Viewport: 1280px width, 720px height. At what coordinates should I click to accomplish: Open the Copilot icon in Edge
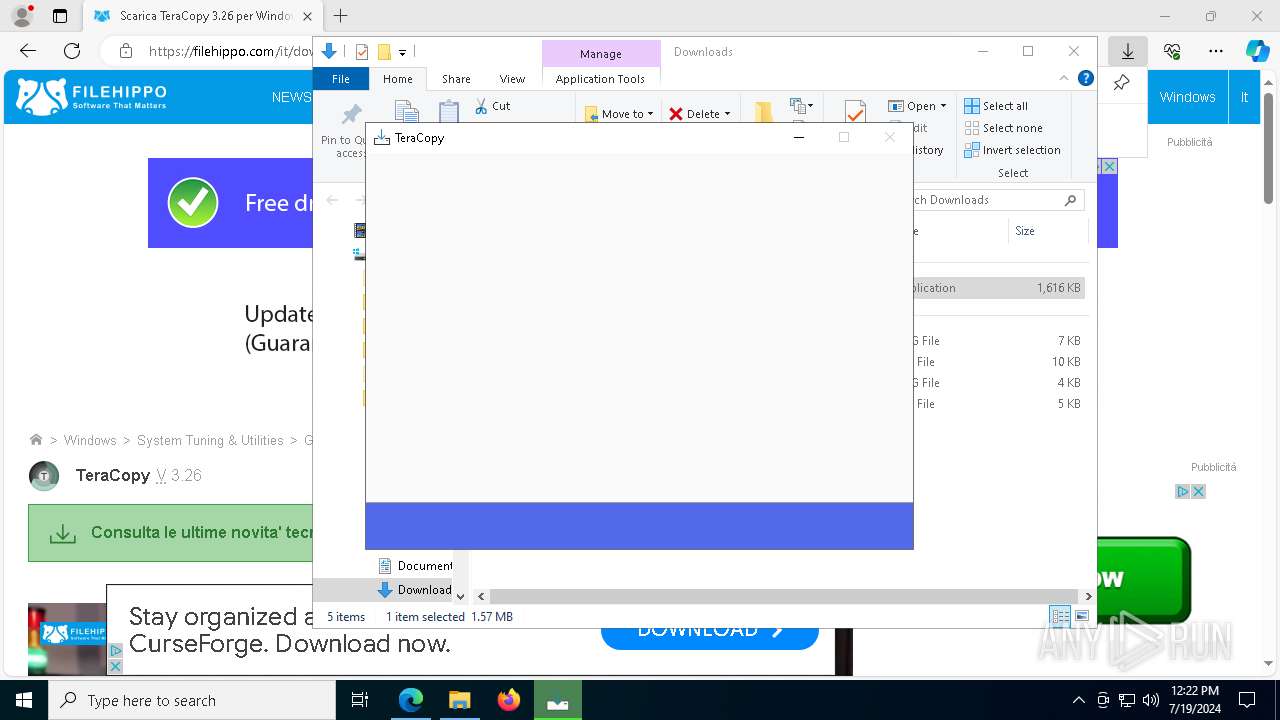pyautogui.click(x=1257, y=51)
